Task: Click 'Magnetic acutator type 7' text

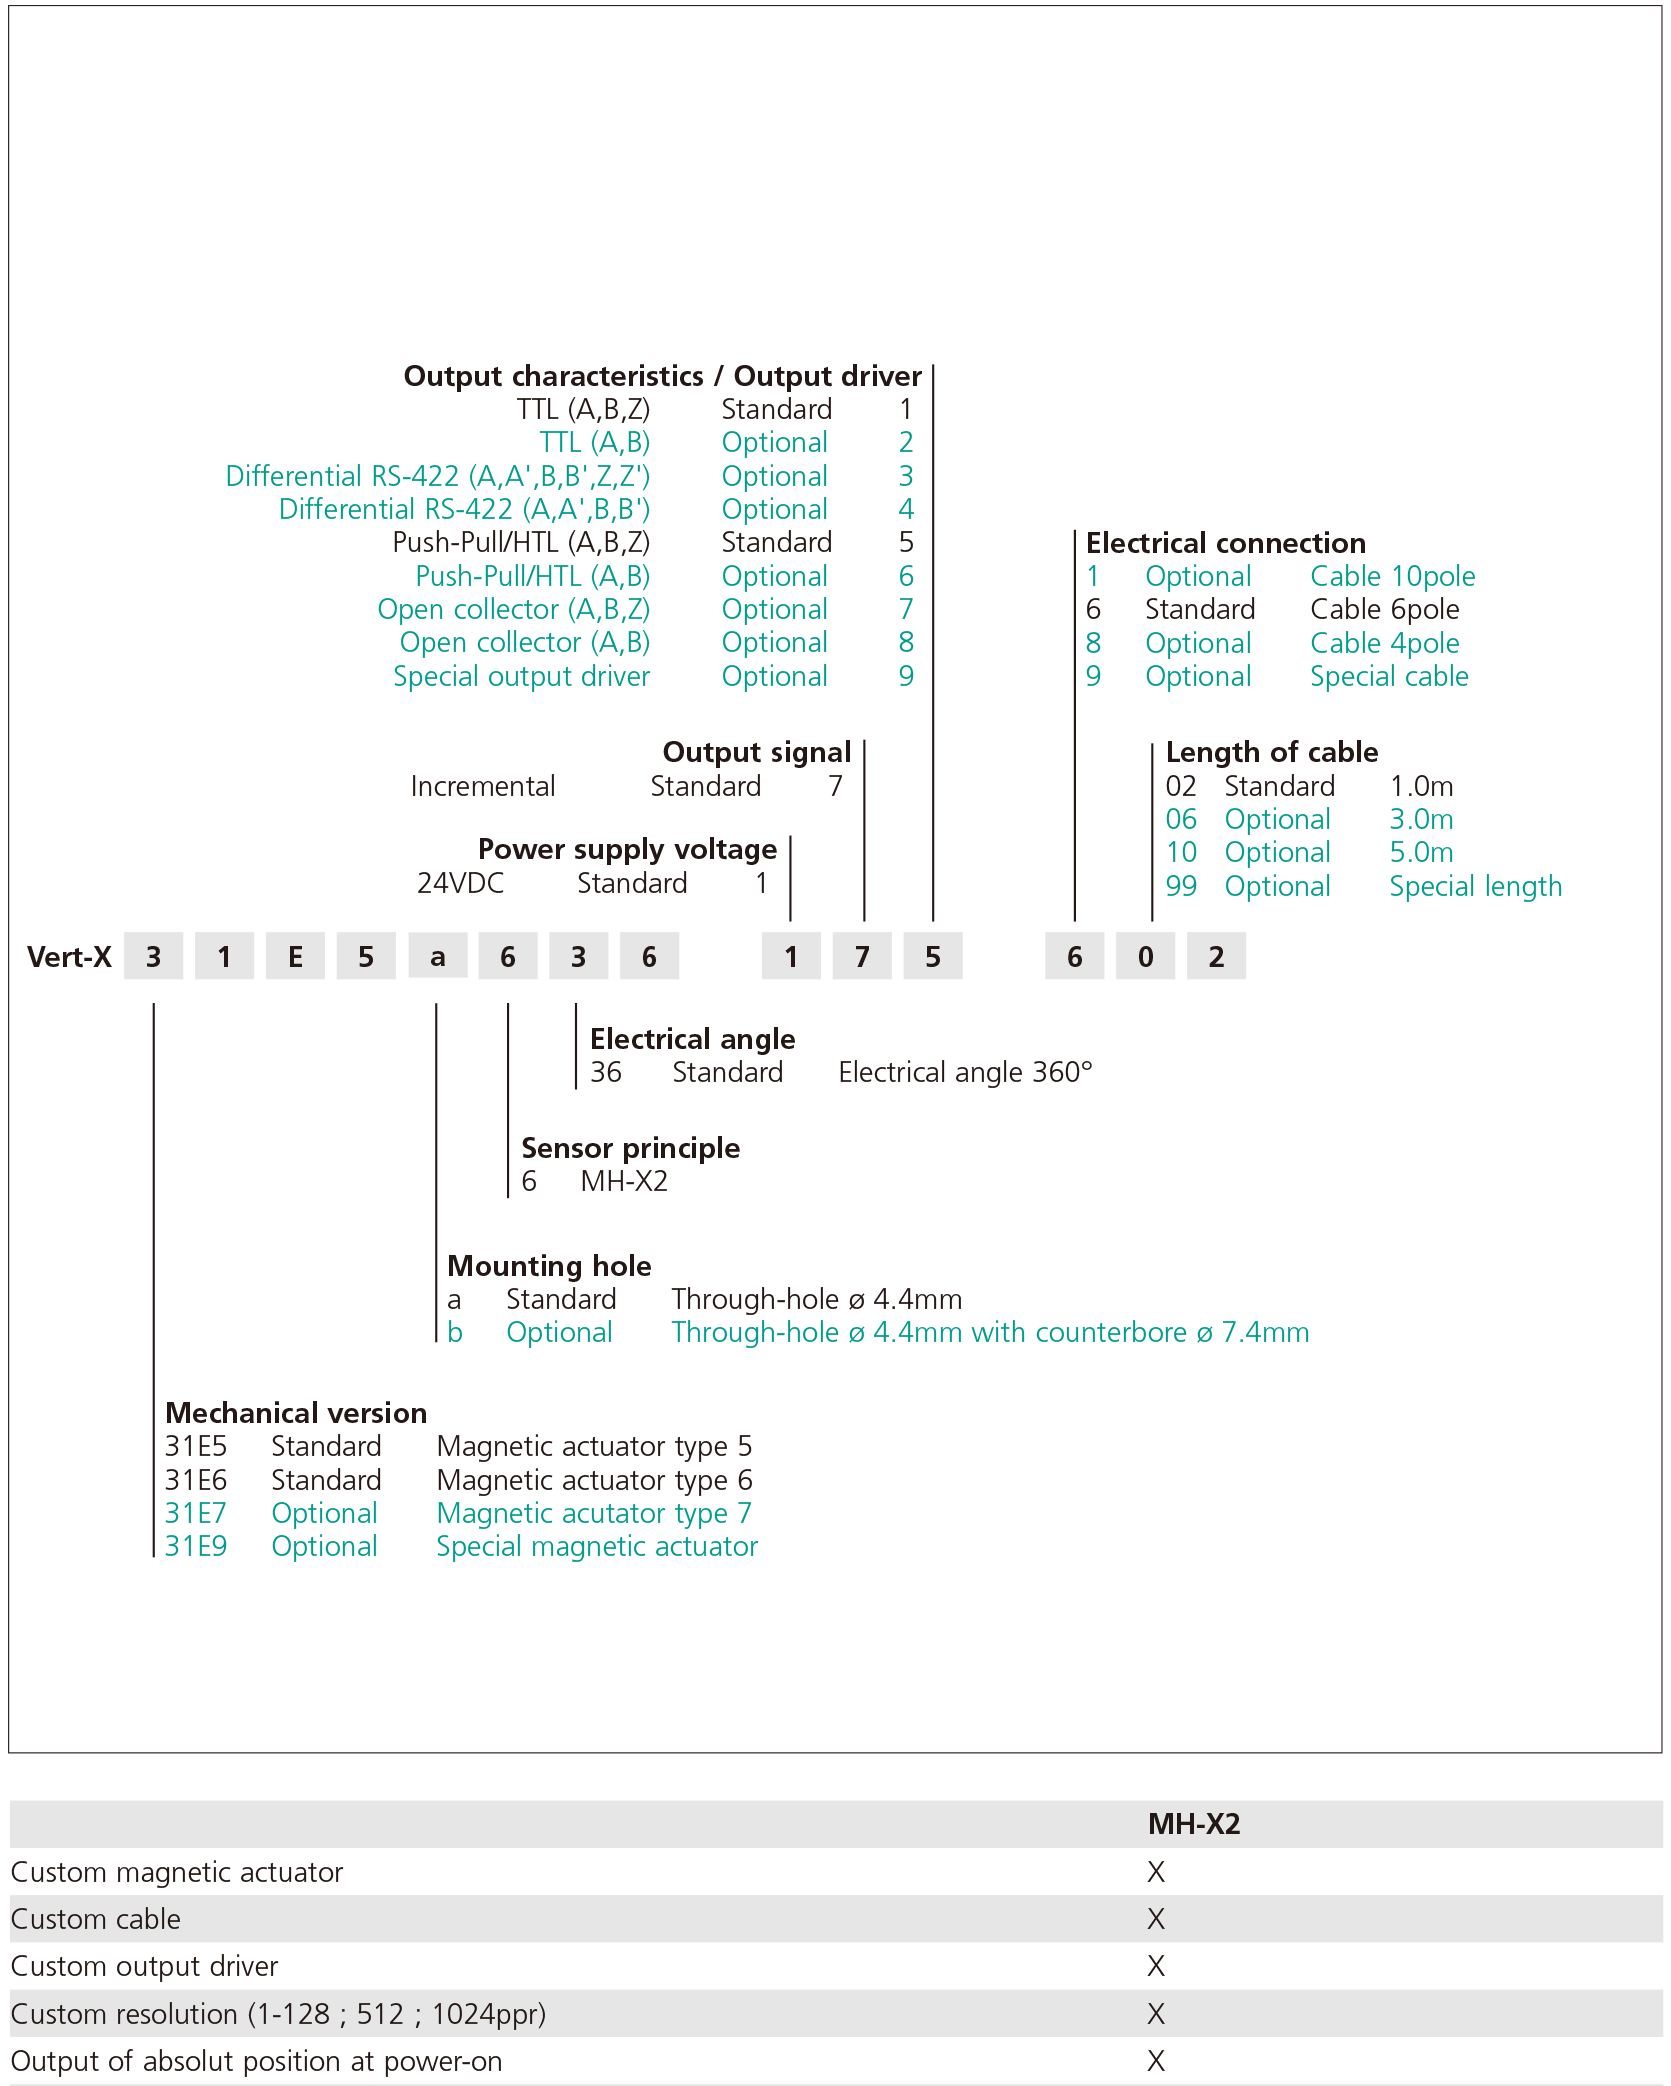Action: [594, 1513]
